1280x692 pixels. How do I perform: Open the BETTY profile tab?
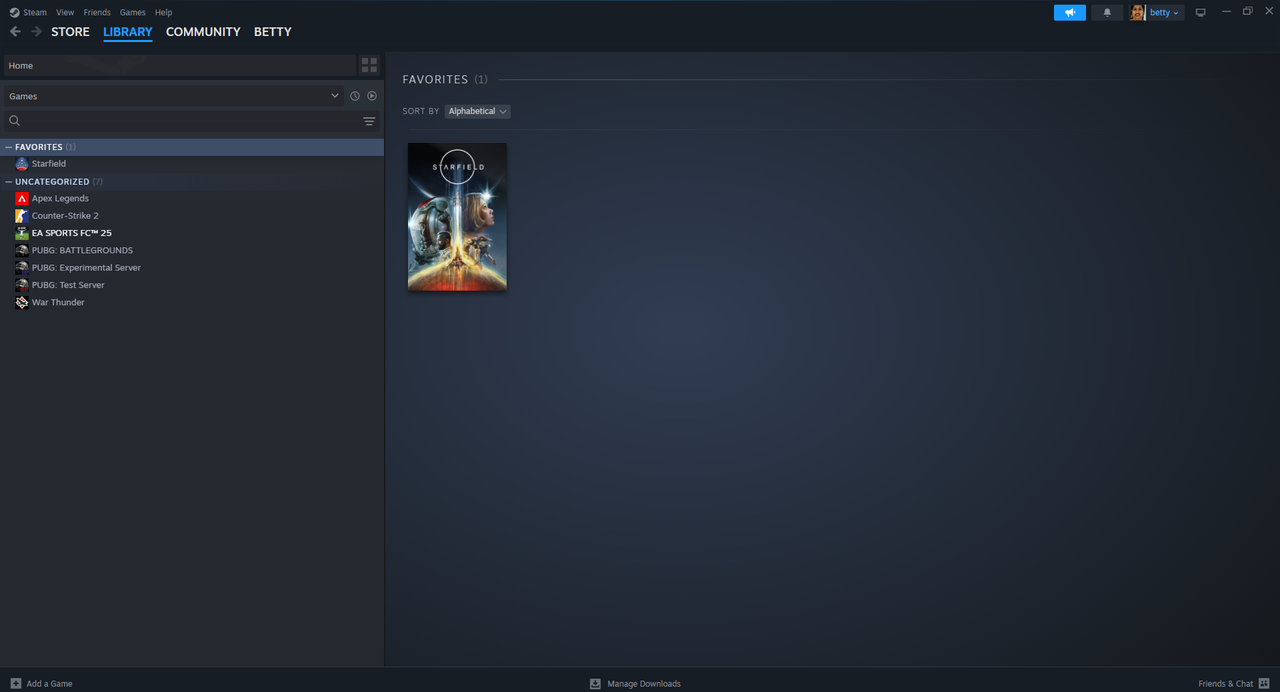(x=273, y=32)
